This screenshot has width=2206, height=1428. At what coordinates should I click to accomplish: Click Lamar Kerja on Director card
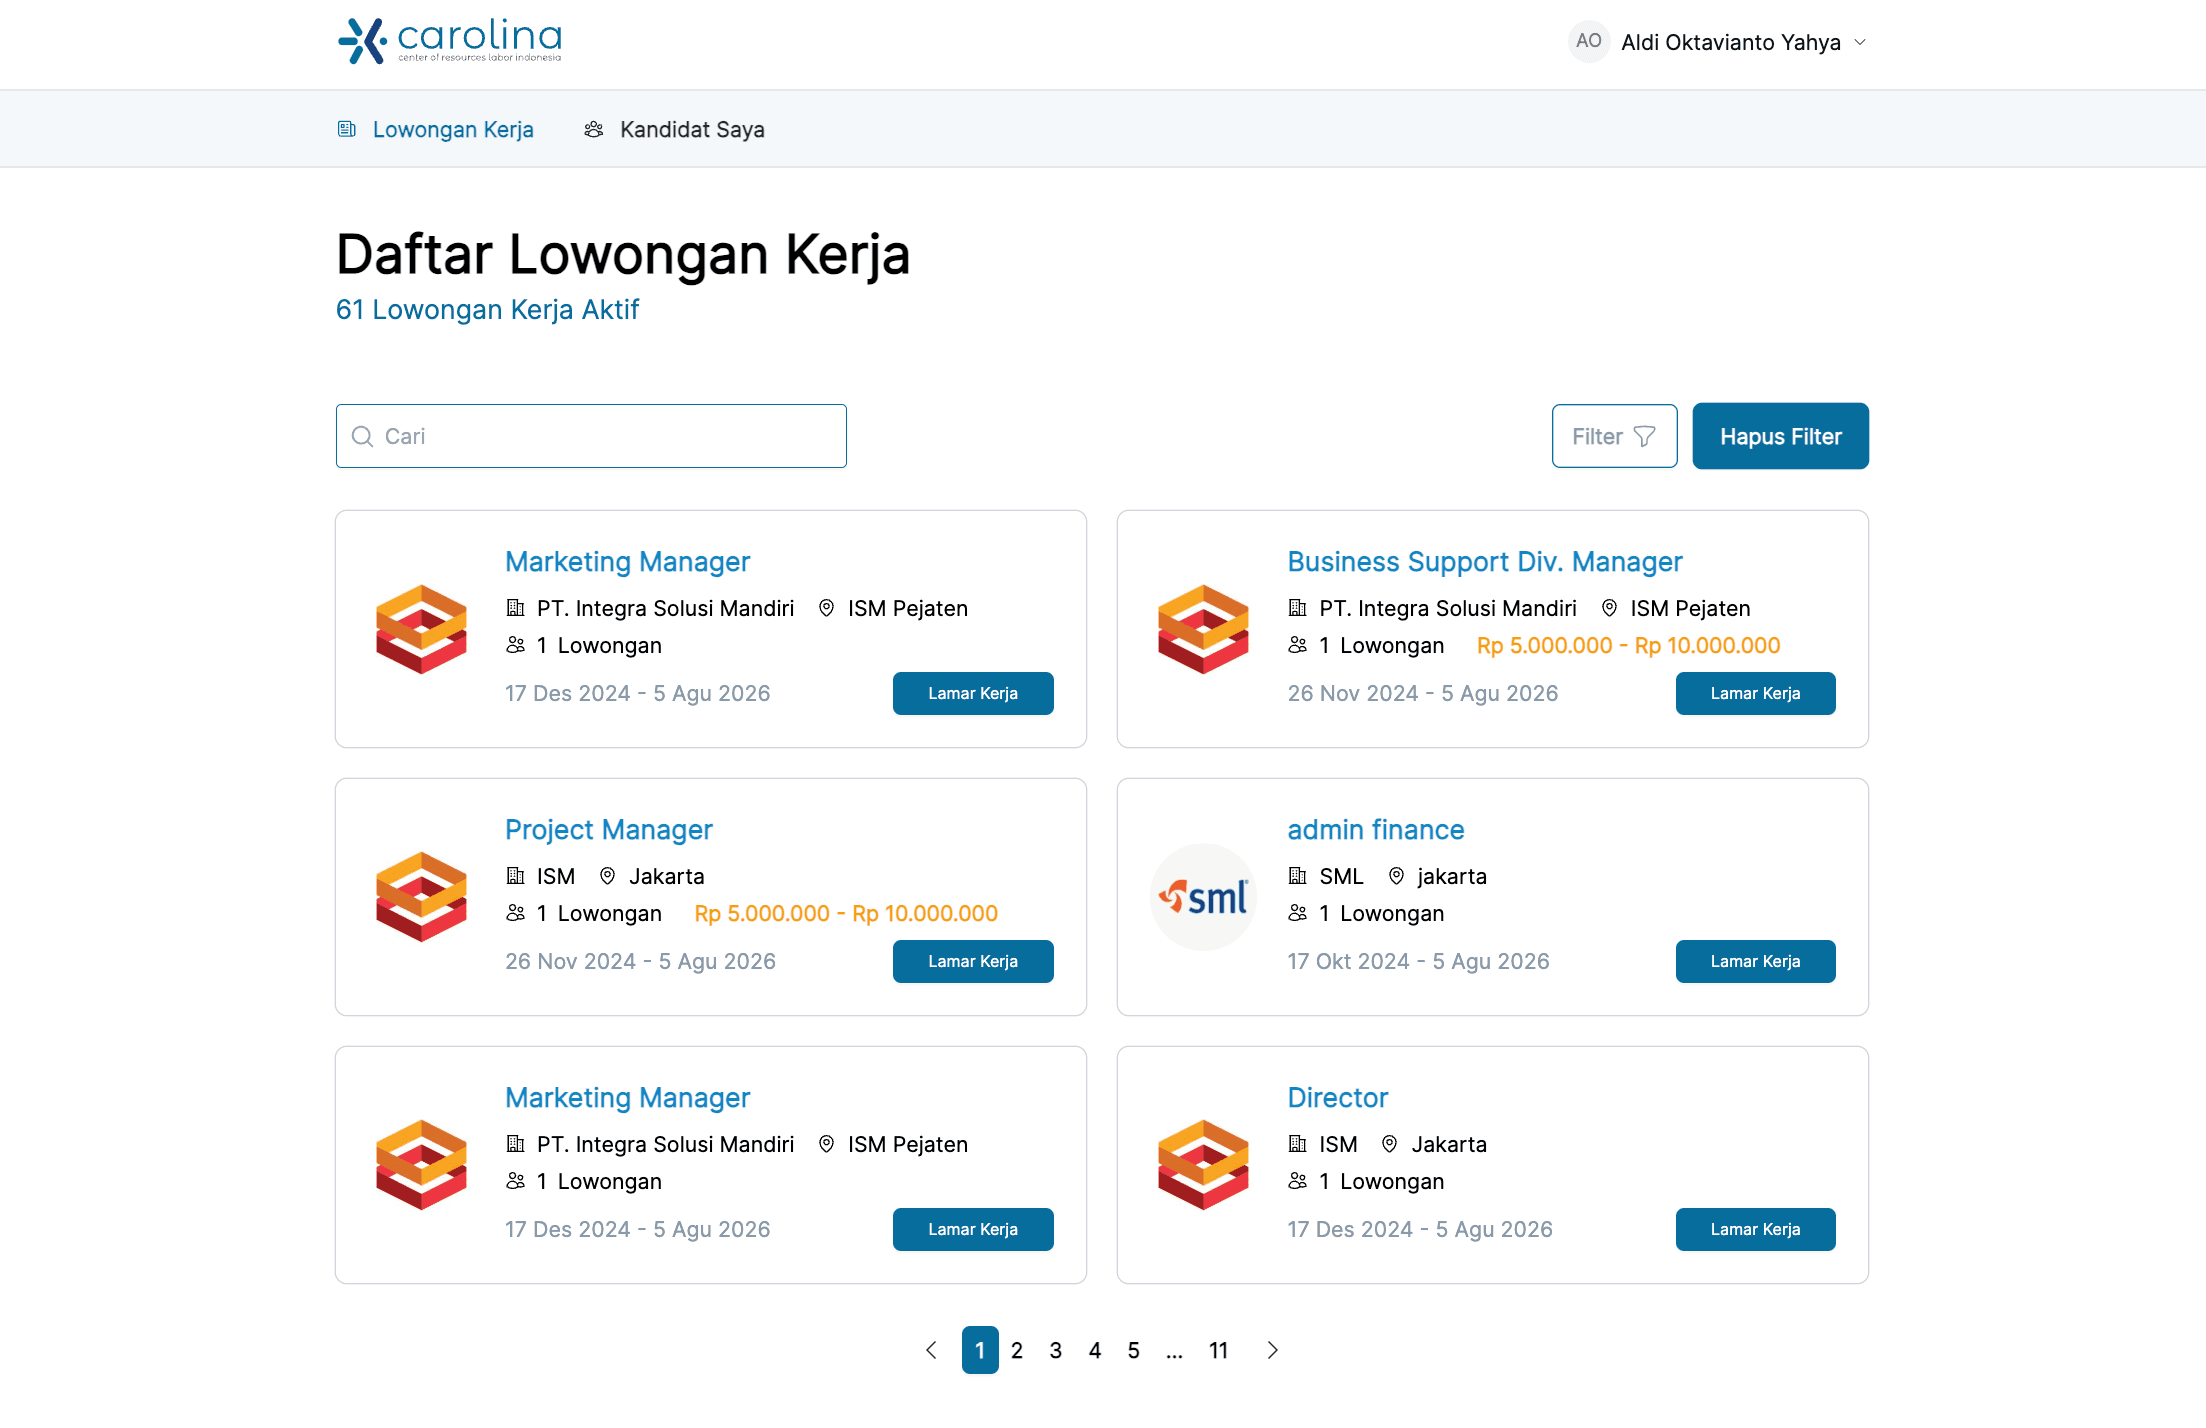1755,1229
